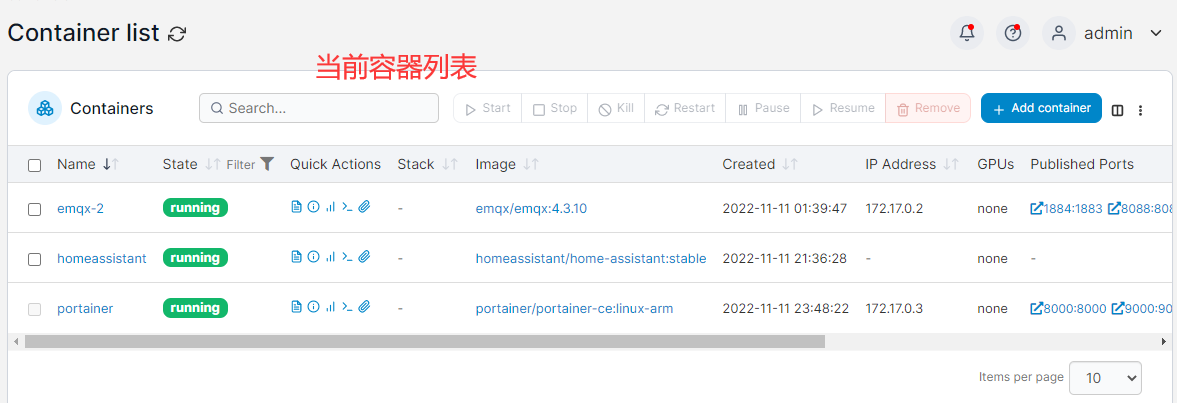
Task: Toggle table column settings icon
Action: click(x=1118, y=110)
